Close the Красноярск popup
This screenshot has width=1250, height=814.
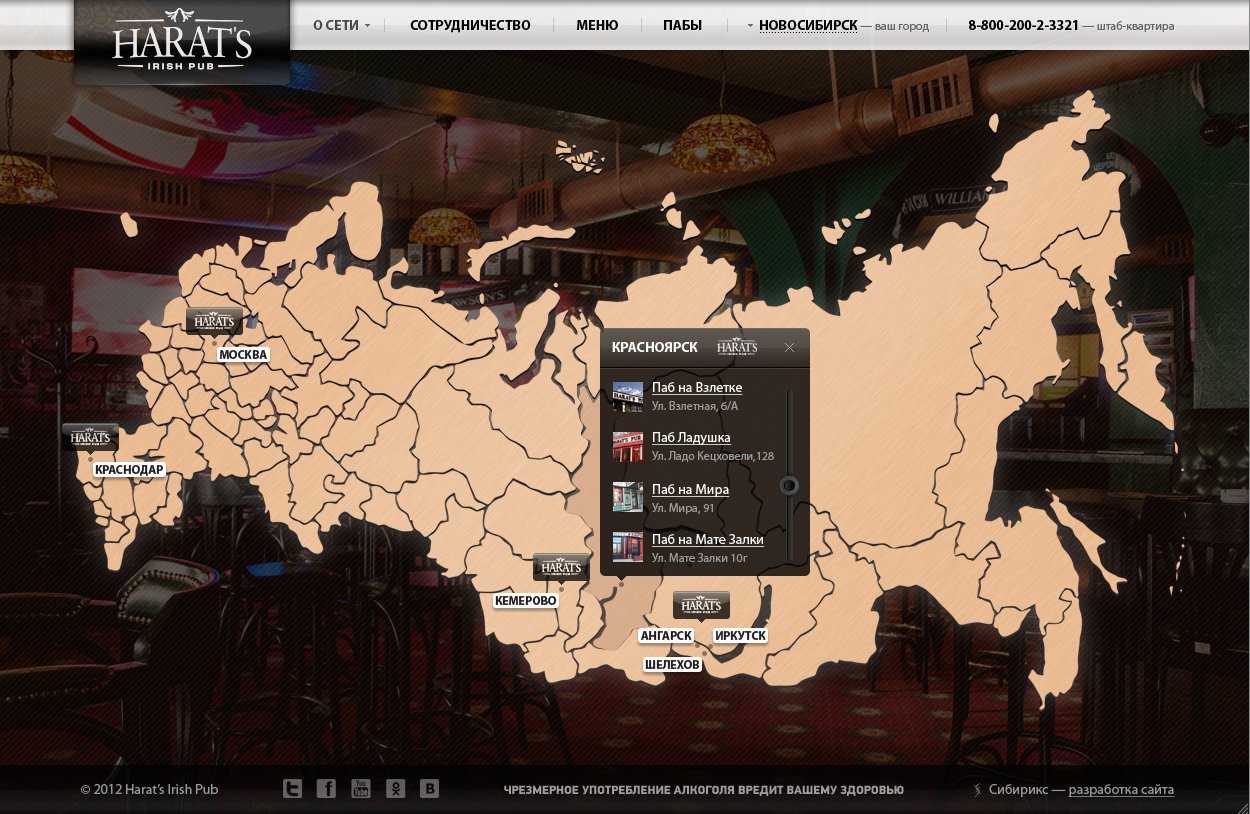tap(789, 347)
